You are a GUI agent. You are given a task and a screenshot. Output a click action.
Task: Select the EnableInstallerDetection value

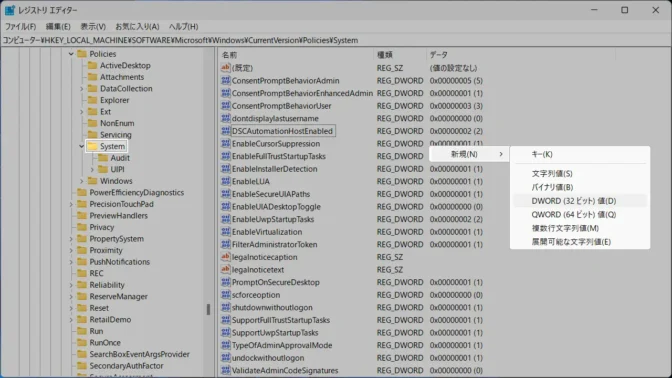point(275,168)
